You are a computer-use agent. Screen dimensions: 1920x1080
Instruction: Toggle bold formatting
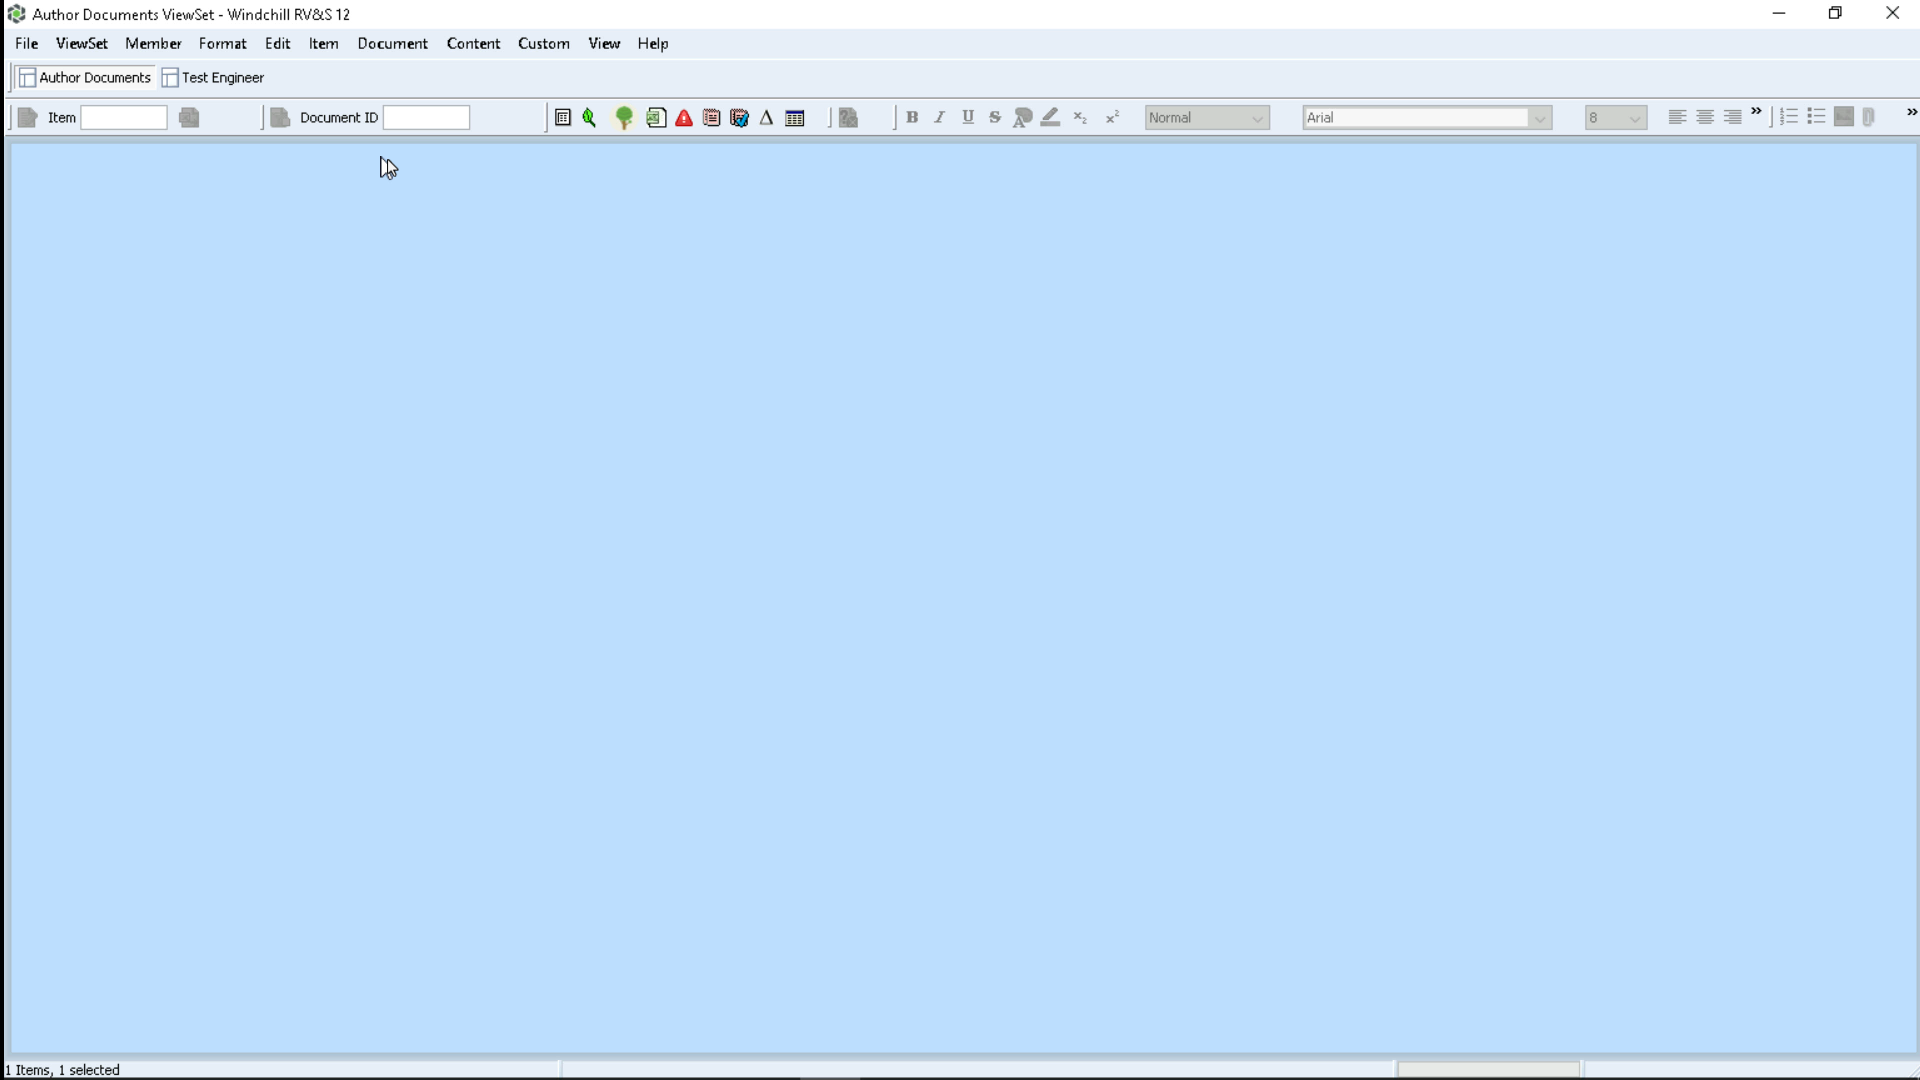[x=912, y=117]
